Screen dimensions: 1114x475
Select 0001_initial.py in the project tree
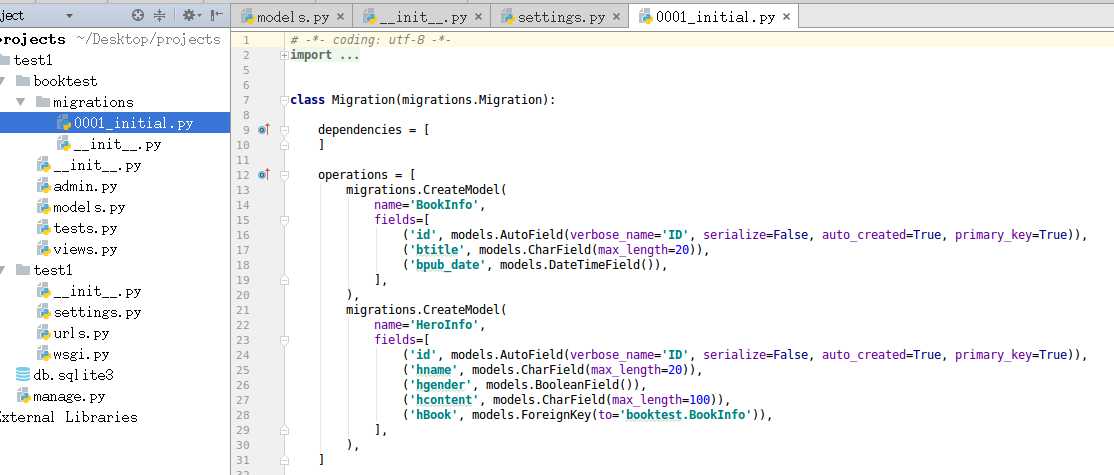(133, 124)
